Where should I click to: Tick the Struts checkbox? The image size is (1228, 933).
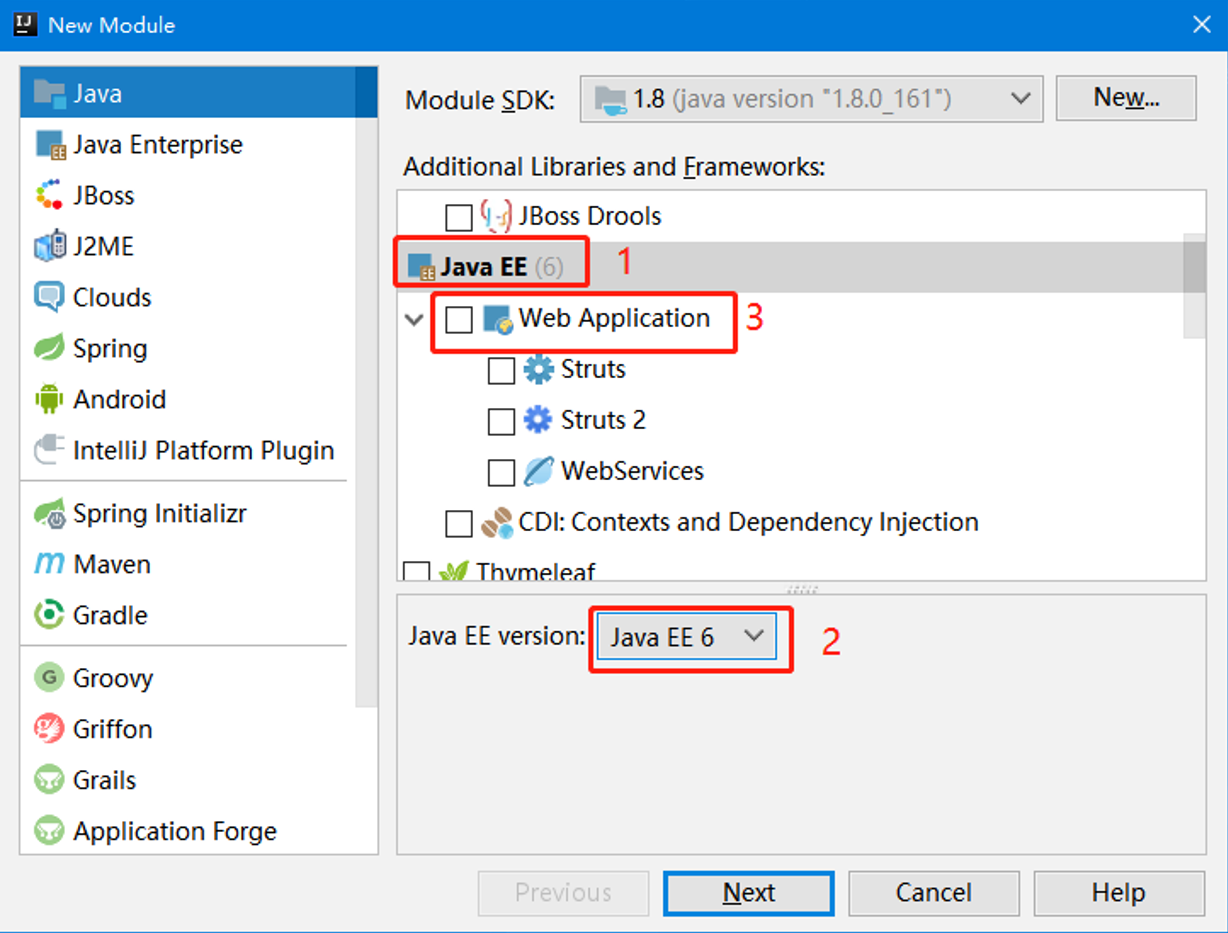click(x=501, y=371)
